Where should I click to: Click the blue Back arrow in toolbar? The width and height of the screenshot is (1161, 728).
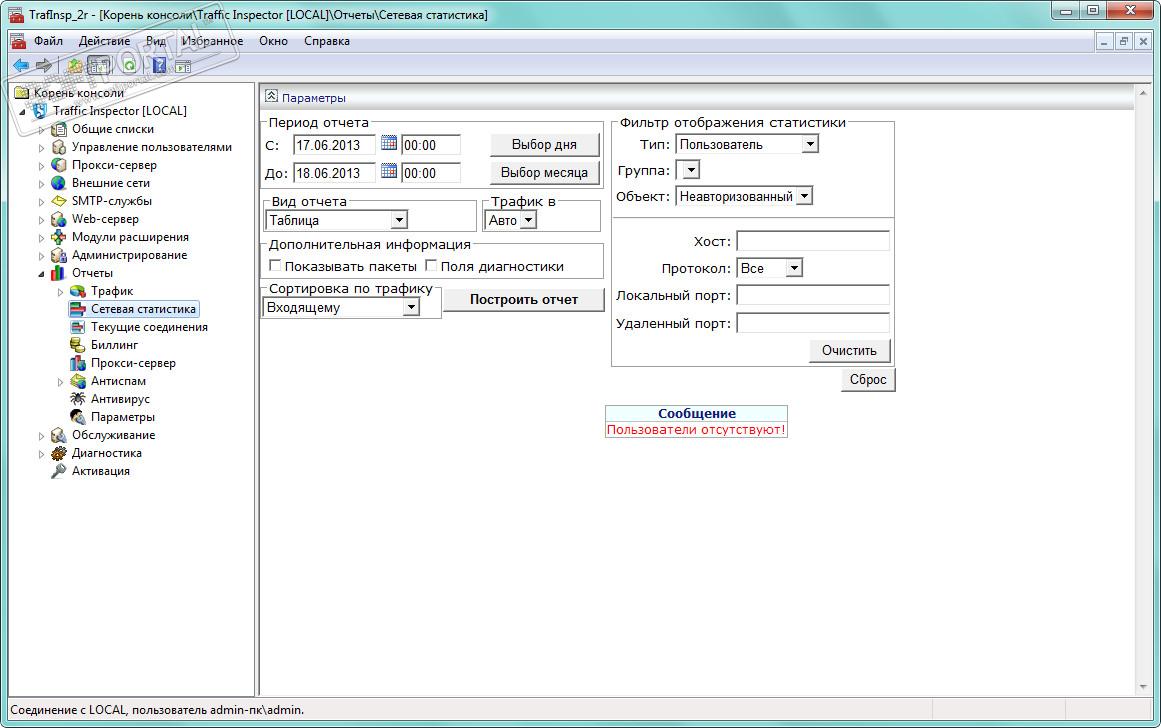21,65
